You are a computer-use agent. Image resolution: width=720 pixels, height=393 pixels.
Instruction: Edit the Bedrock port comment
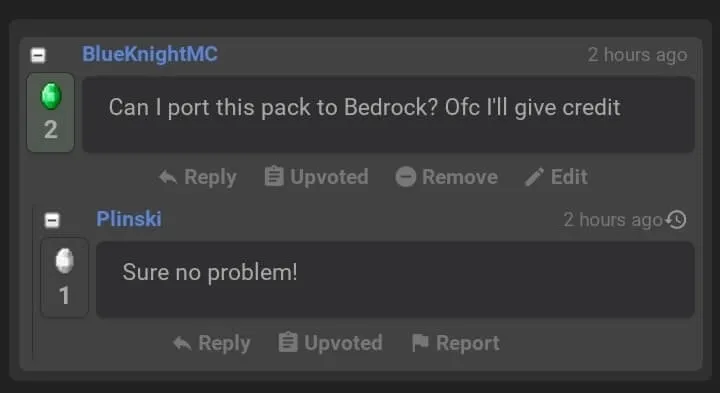point(556,177)
